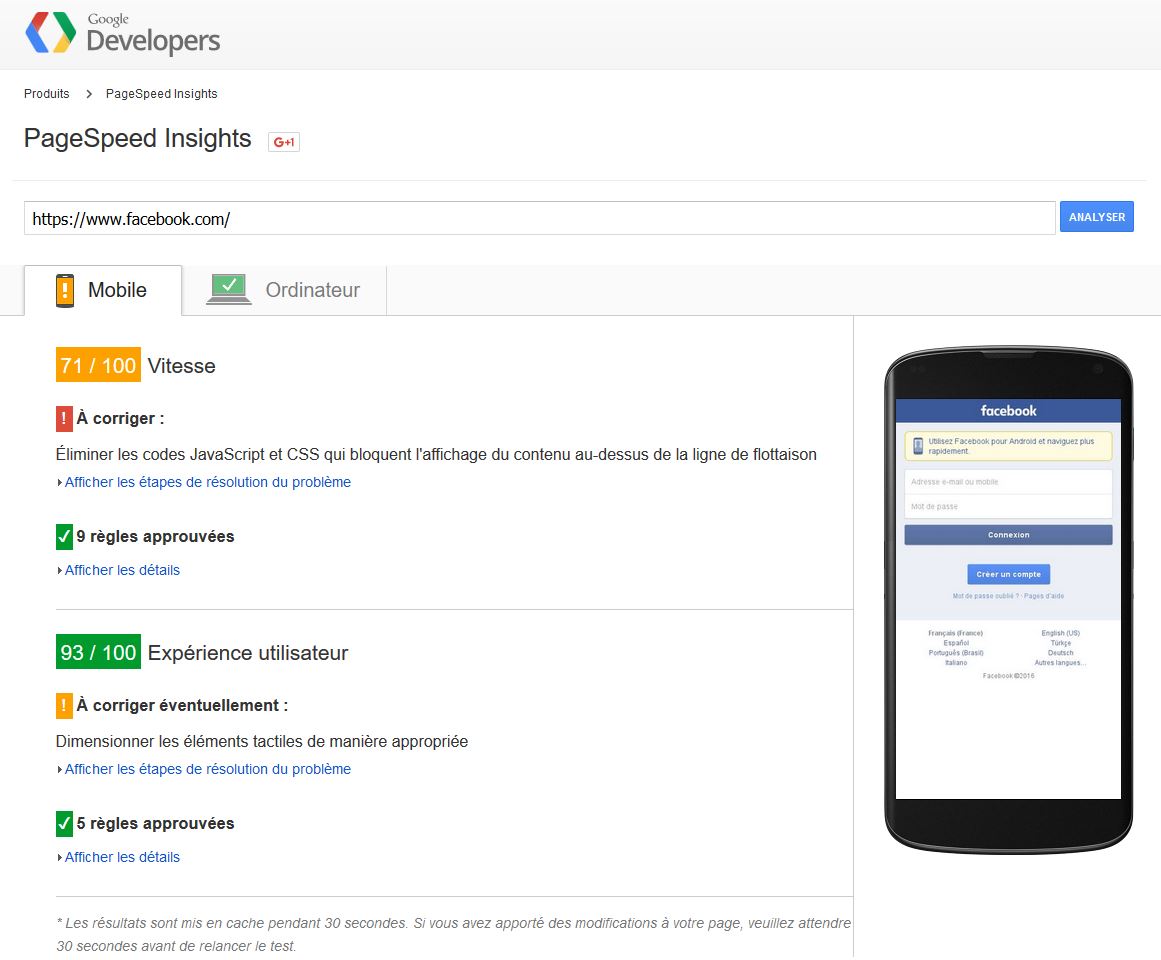Click the cache note about 30 secondes
The height and width of the screenshot is (960, 1161).
pos(454,934)
